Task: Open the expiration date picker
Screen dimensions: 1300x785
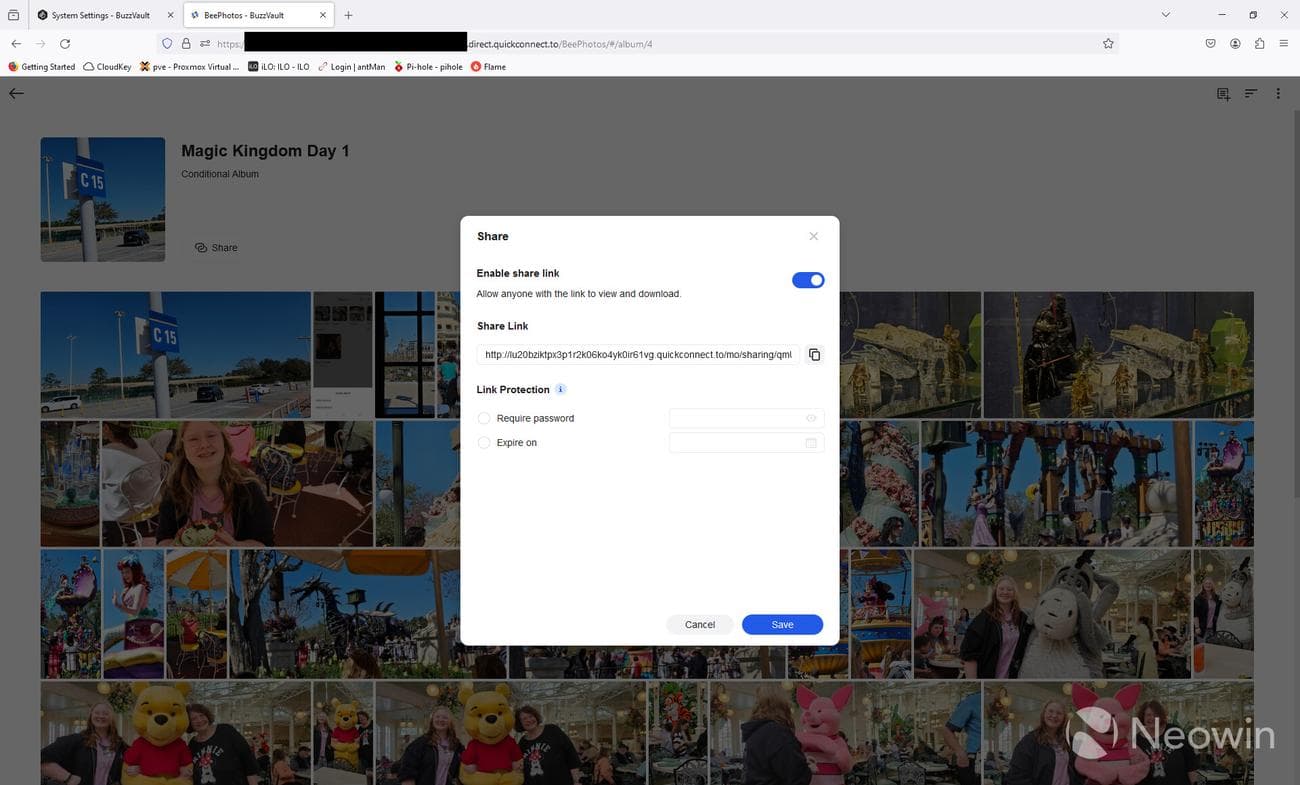Action: point(810,442)
